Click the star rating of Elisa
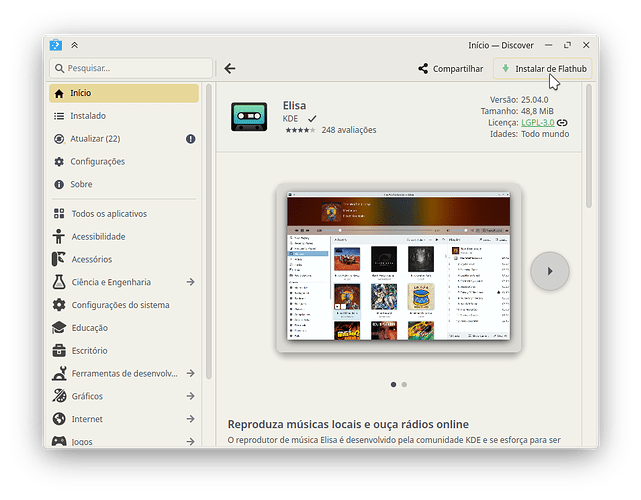 coord(300,130)
